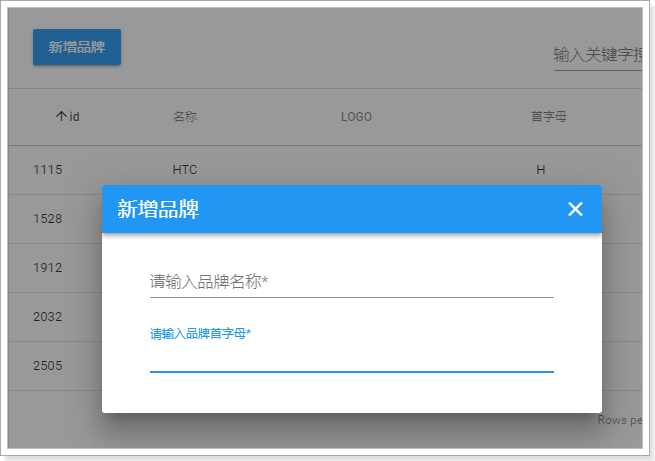Image resolution: width=655 pixels, height=461 pixels.
Task: Click into the 请输入品牌名称 field
Action: click(x=351, y=282)
